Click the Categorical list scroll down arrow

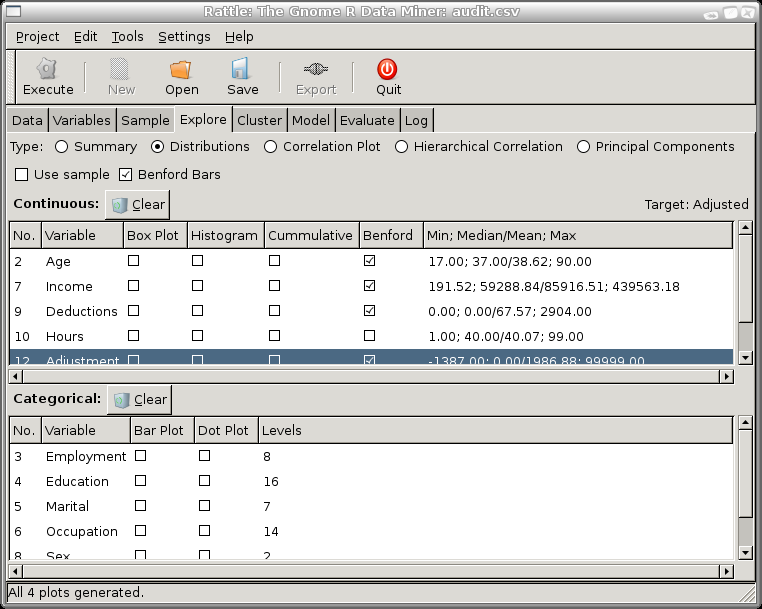coord(745,553)
